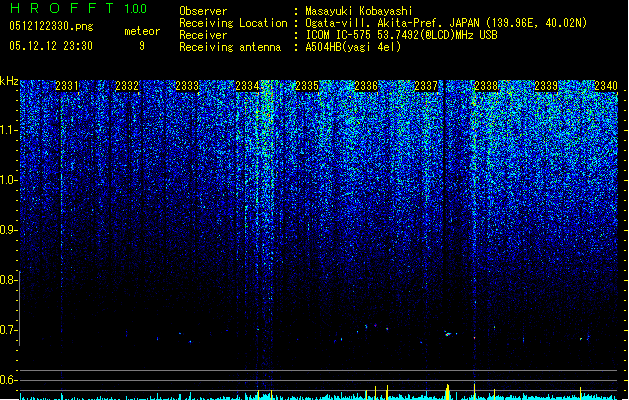Viewport: 629px width, 400px height.
Task: Click the tallest yellow intensity peak near 2337
Action: (448, 392)
